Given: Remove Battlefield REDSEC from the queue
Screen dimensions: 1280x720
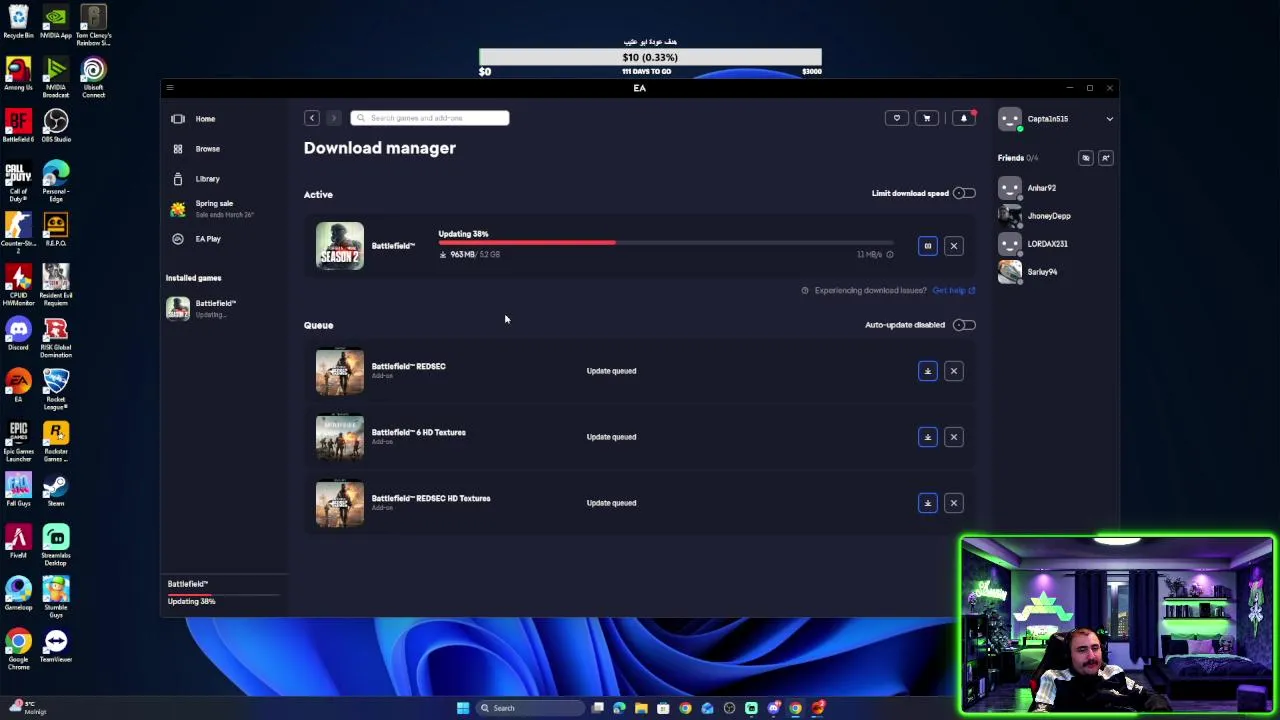Looking at the screenshot, I should point(953,371).
